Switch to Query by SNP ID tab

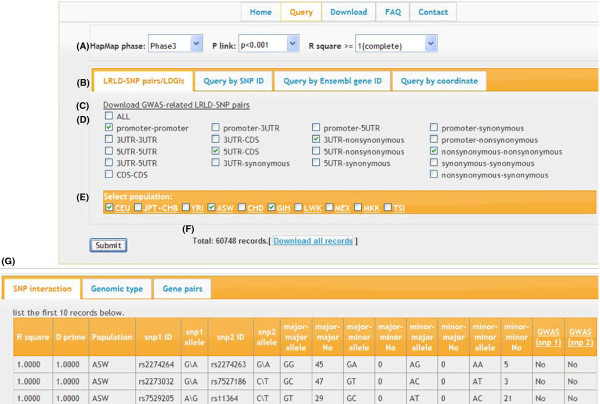click(234, 81)
